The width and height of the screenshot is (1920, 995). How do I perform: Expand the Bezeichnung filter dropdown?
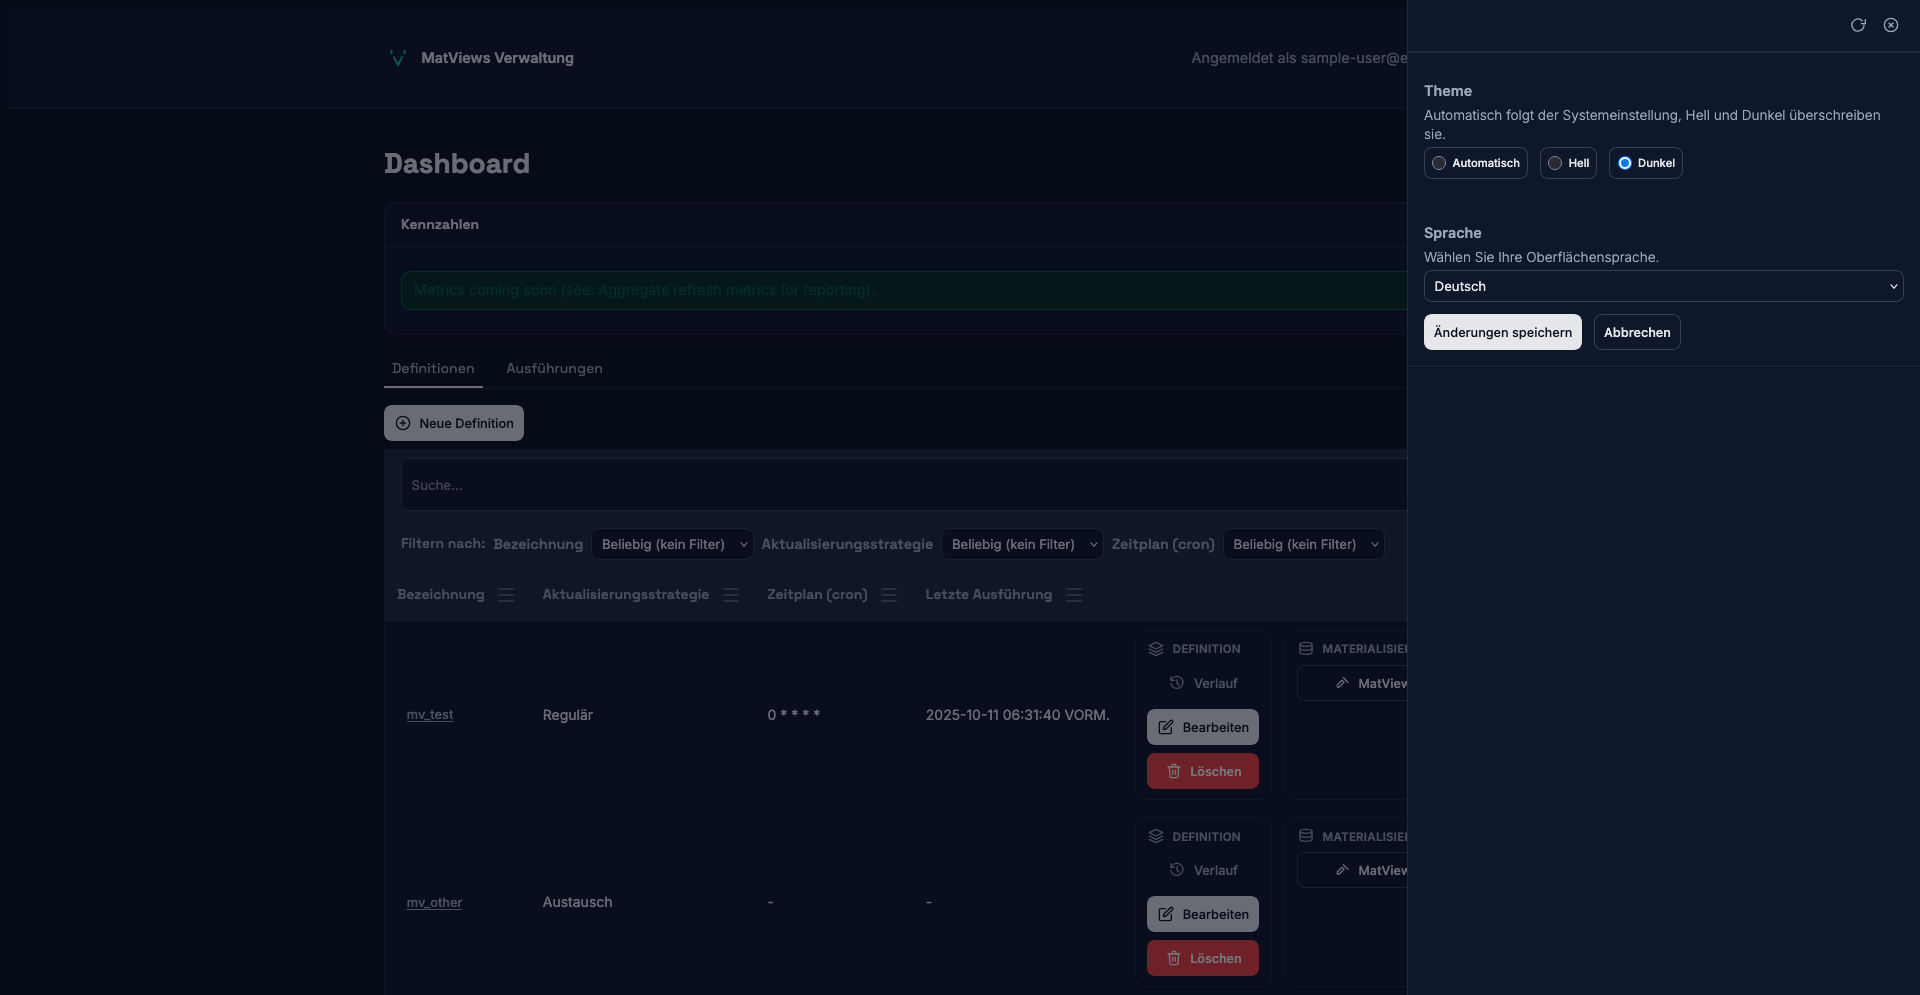point(672,544)
